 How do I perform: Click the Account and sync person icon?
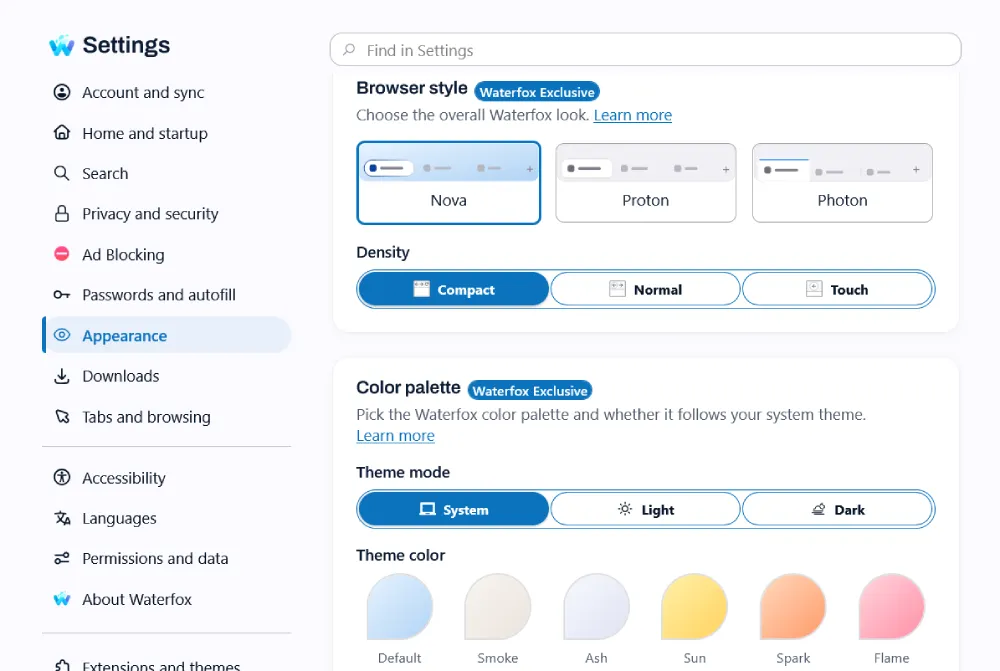tap(62, 92)
